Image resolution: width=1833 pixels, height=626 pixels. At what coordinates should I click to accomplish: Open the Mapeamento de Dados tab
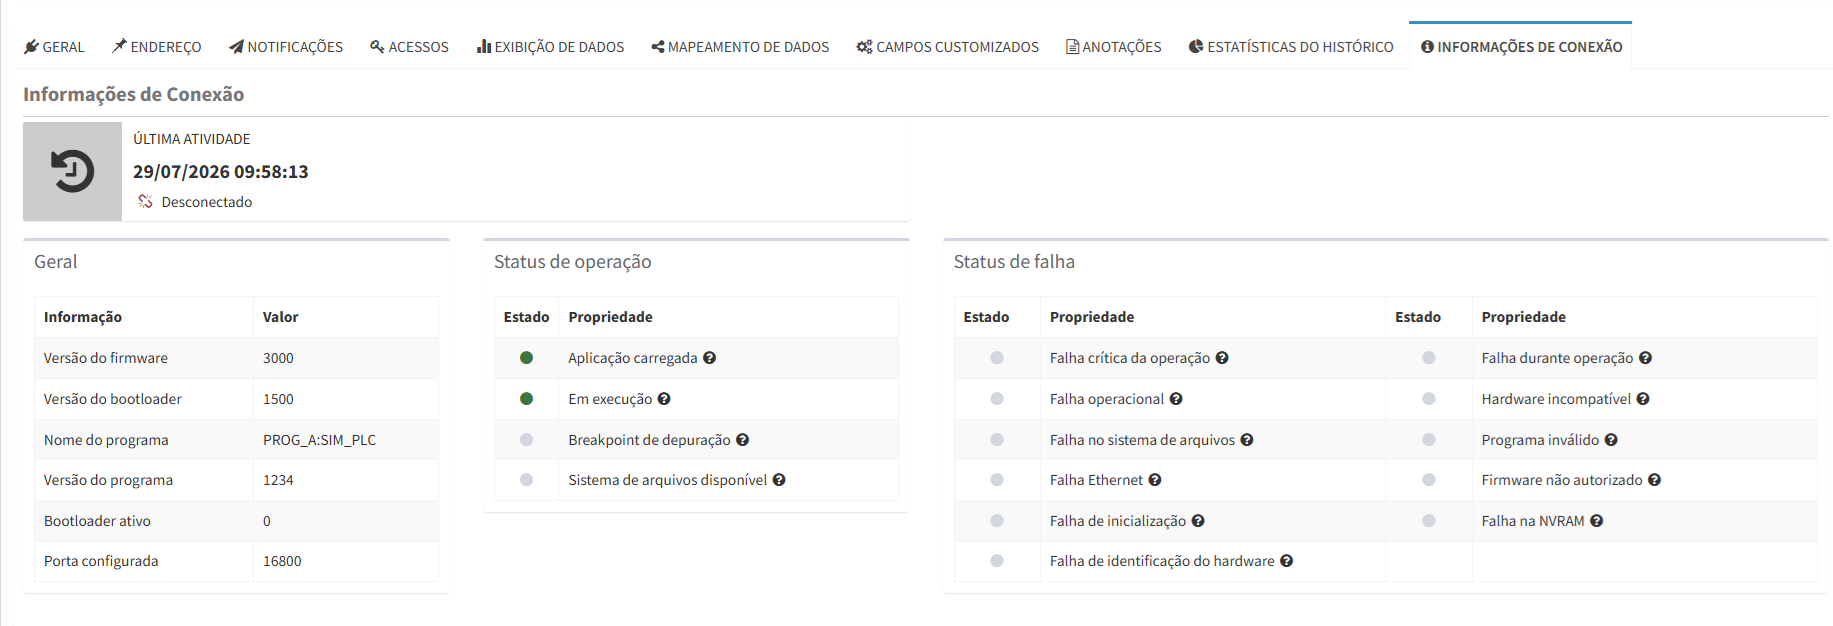740,47
